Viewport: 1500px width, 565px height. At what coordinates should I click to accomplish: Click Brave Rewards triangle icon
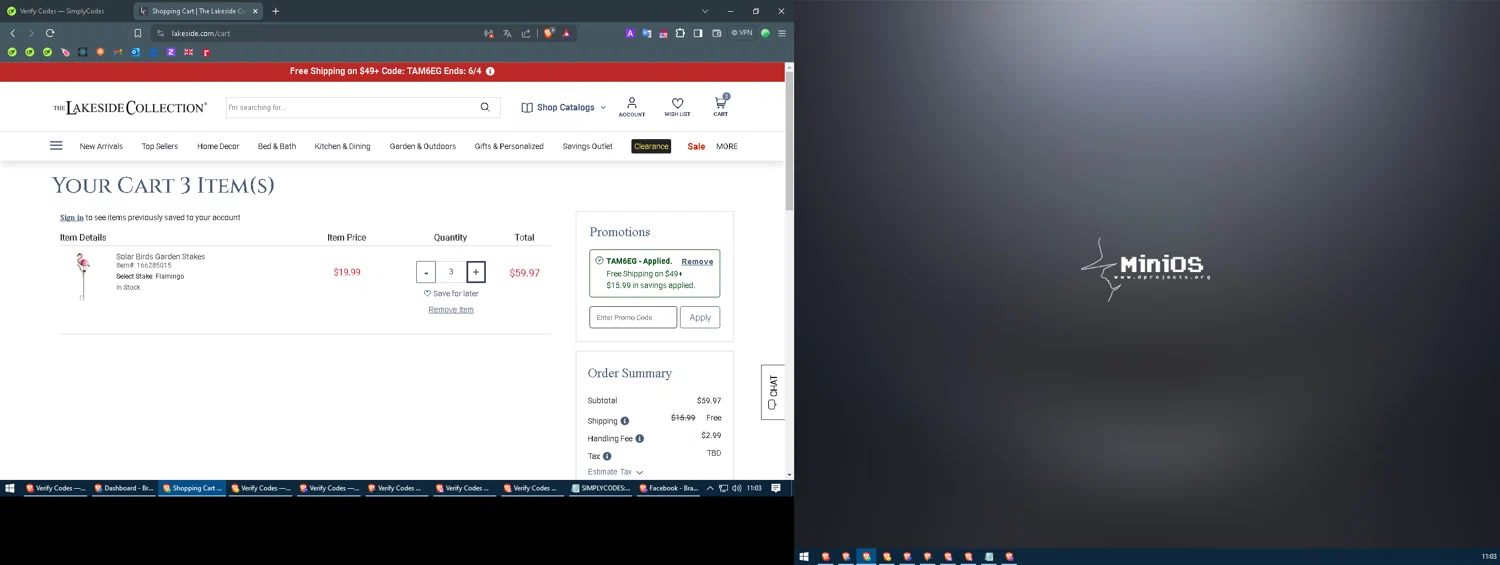566,33
